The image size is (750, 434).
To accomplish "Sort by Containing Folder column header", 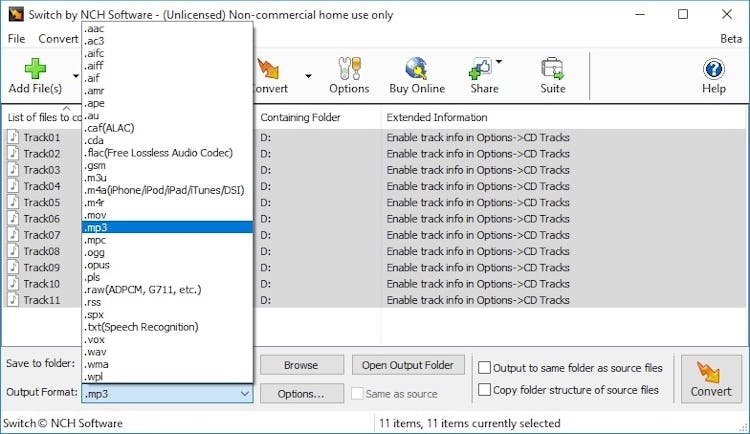I will click(x=300, y=117).
